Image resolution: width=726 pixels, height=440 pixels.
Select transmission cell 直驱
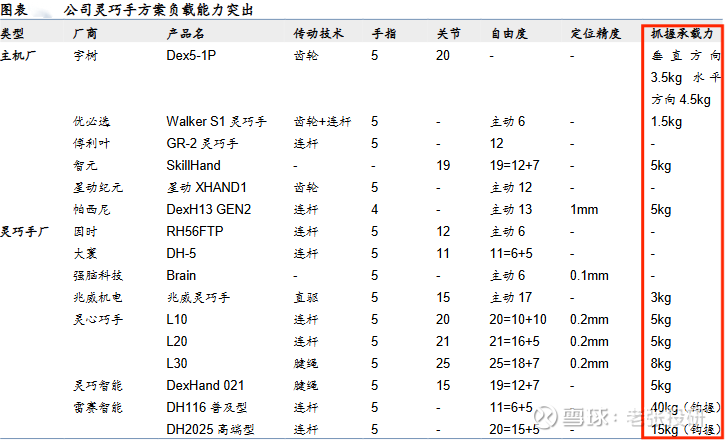(x=306, y=297)
